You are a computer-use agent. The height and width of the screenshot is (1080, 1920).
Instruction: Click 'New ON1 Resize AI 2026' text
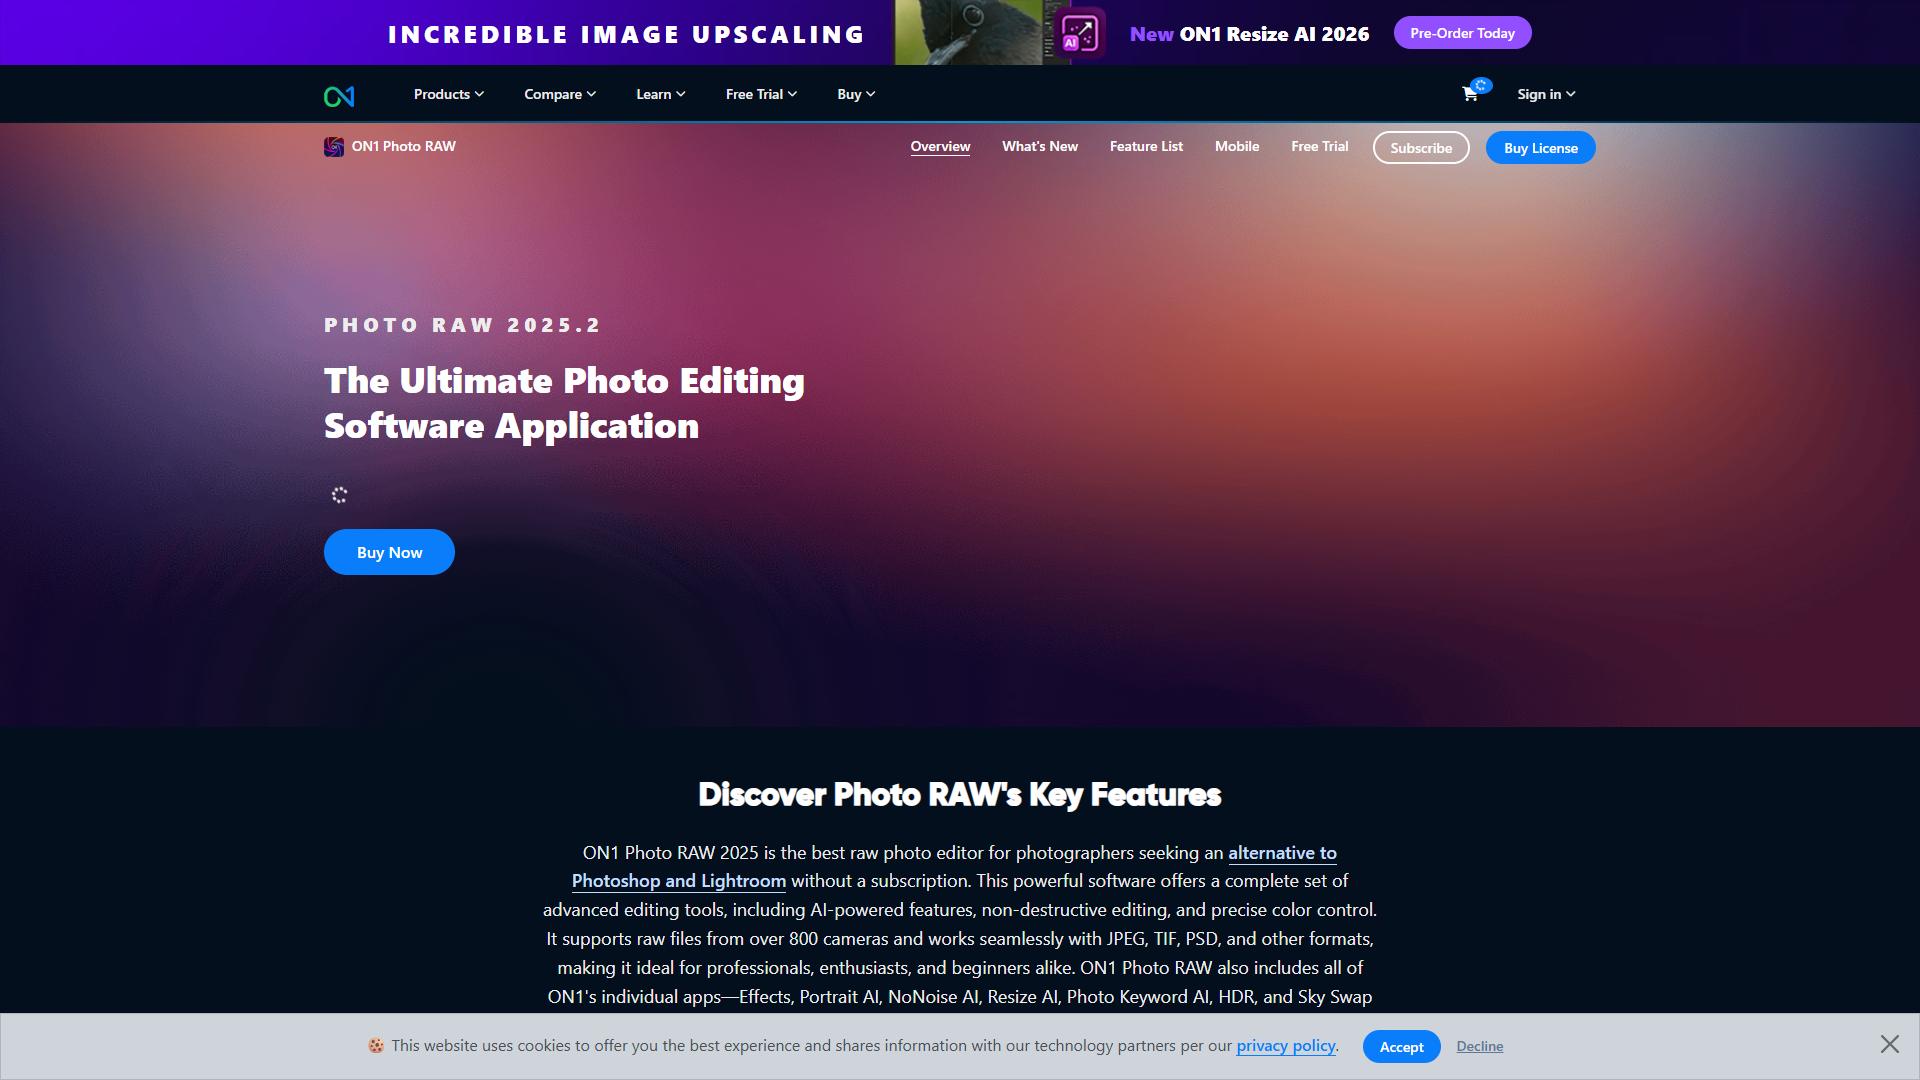tap(1249, 34)
